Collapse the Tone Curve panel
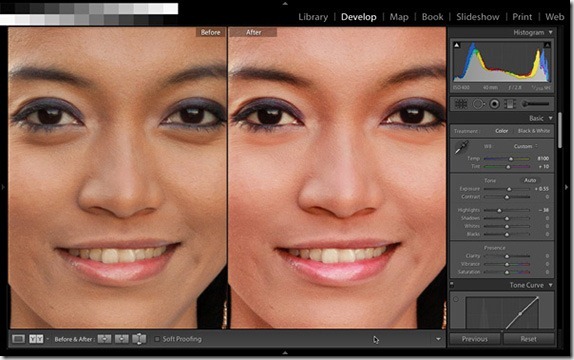Viewport: 574px width, 360px height. pyautogui.click(x=550, y=285)
